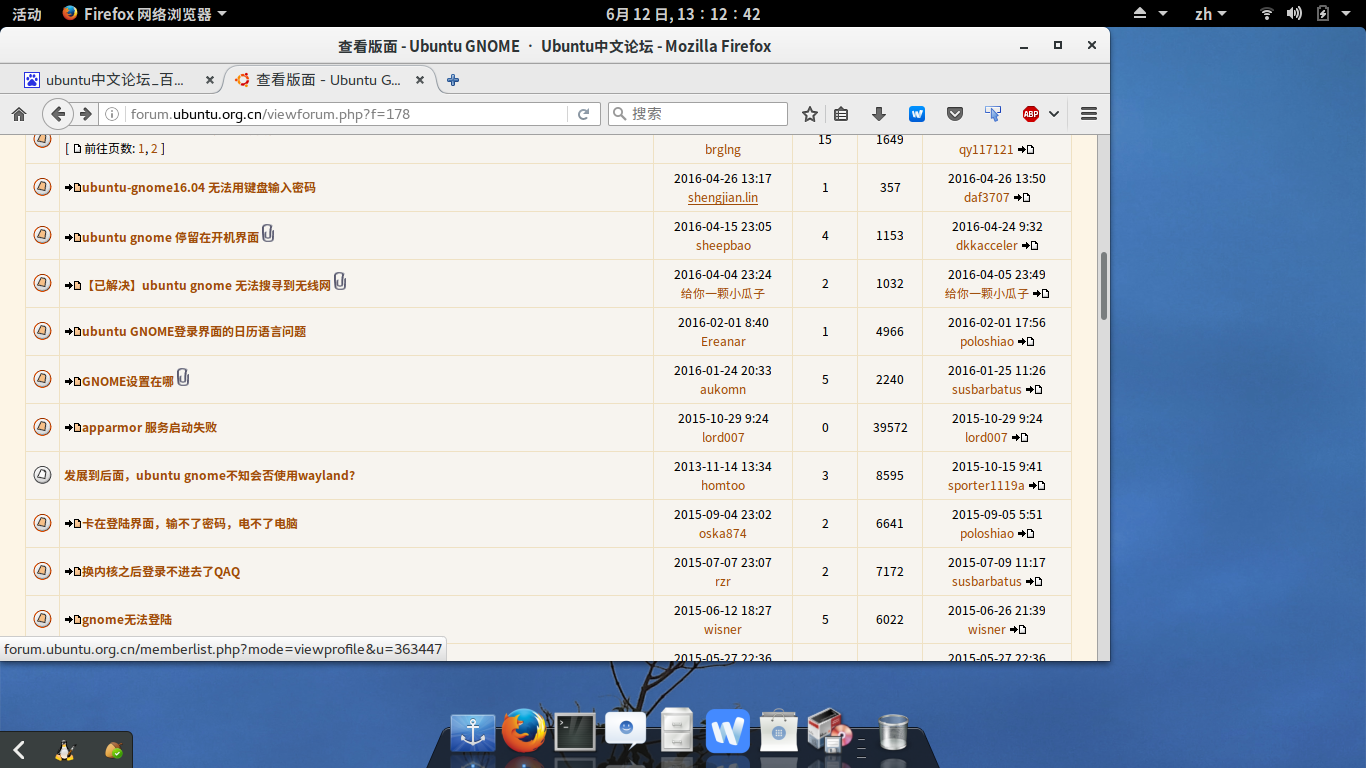Open WPS Writer from the dock
Image resolution: width=1366 pixels, height=768 pixels.
coord(728,731)
